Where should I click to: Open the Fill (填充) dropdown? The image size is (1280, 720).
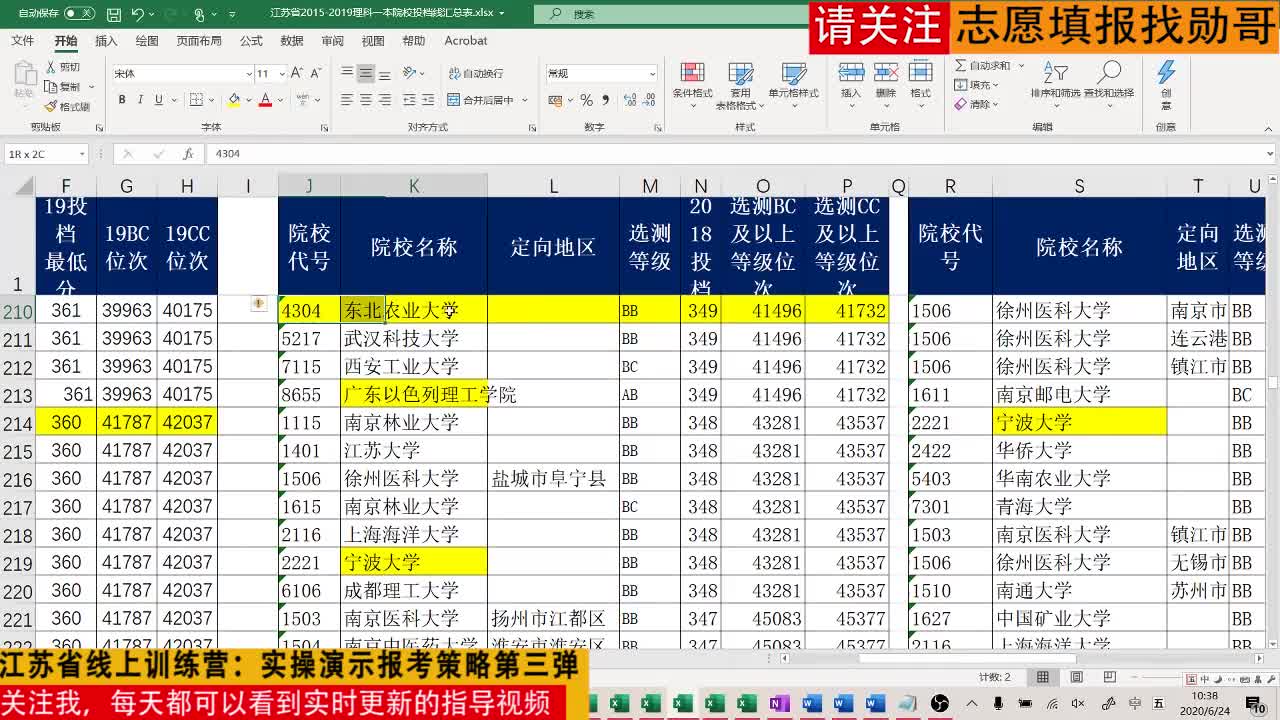[x=976, y=85]
